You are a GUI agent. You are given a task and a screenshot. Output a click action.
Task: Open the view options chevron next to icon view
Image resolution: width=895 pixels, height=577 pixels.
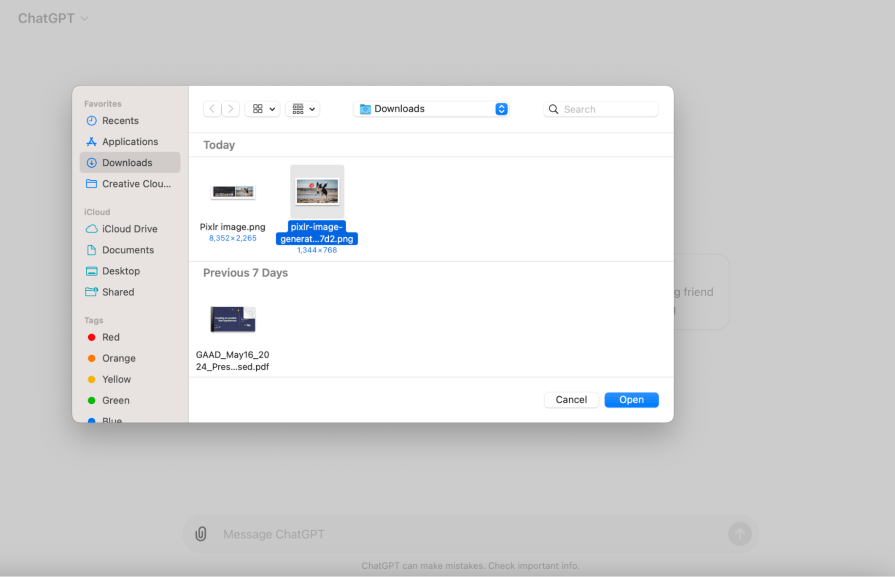(x=270, y=108)
